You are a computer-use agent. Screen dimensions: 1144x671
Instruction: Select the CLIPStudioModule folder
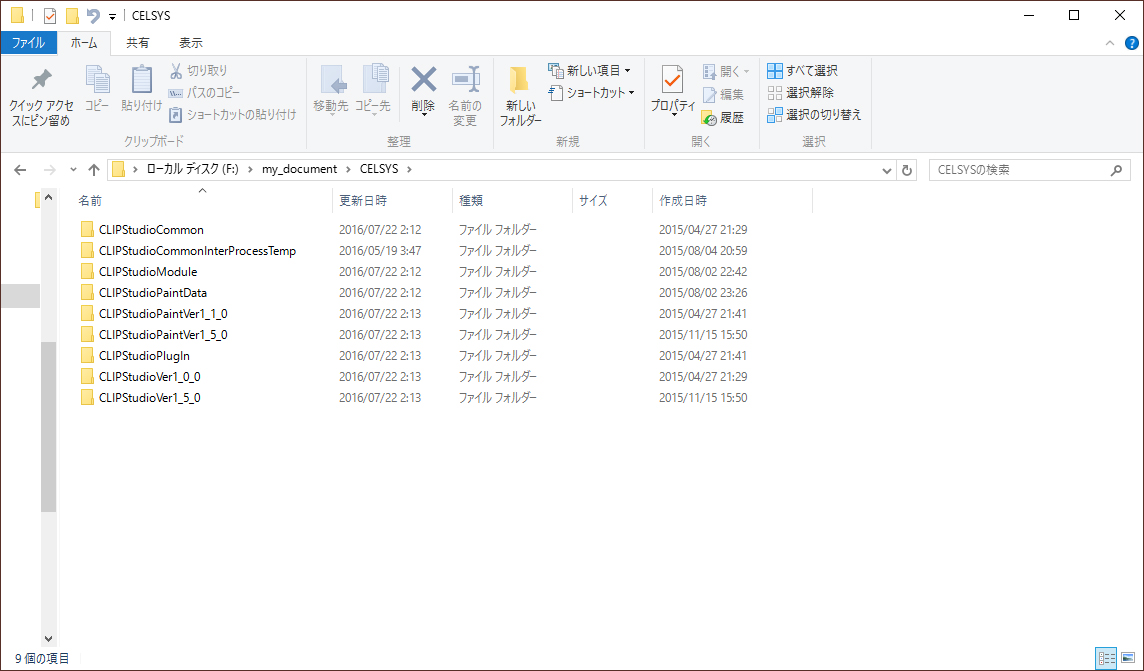(x=139, y=272)
